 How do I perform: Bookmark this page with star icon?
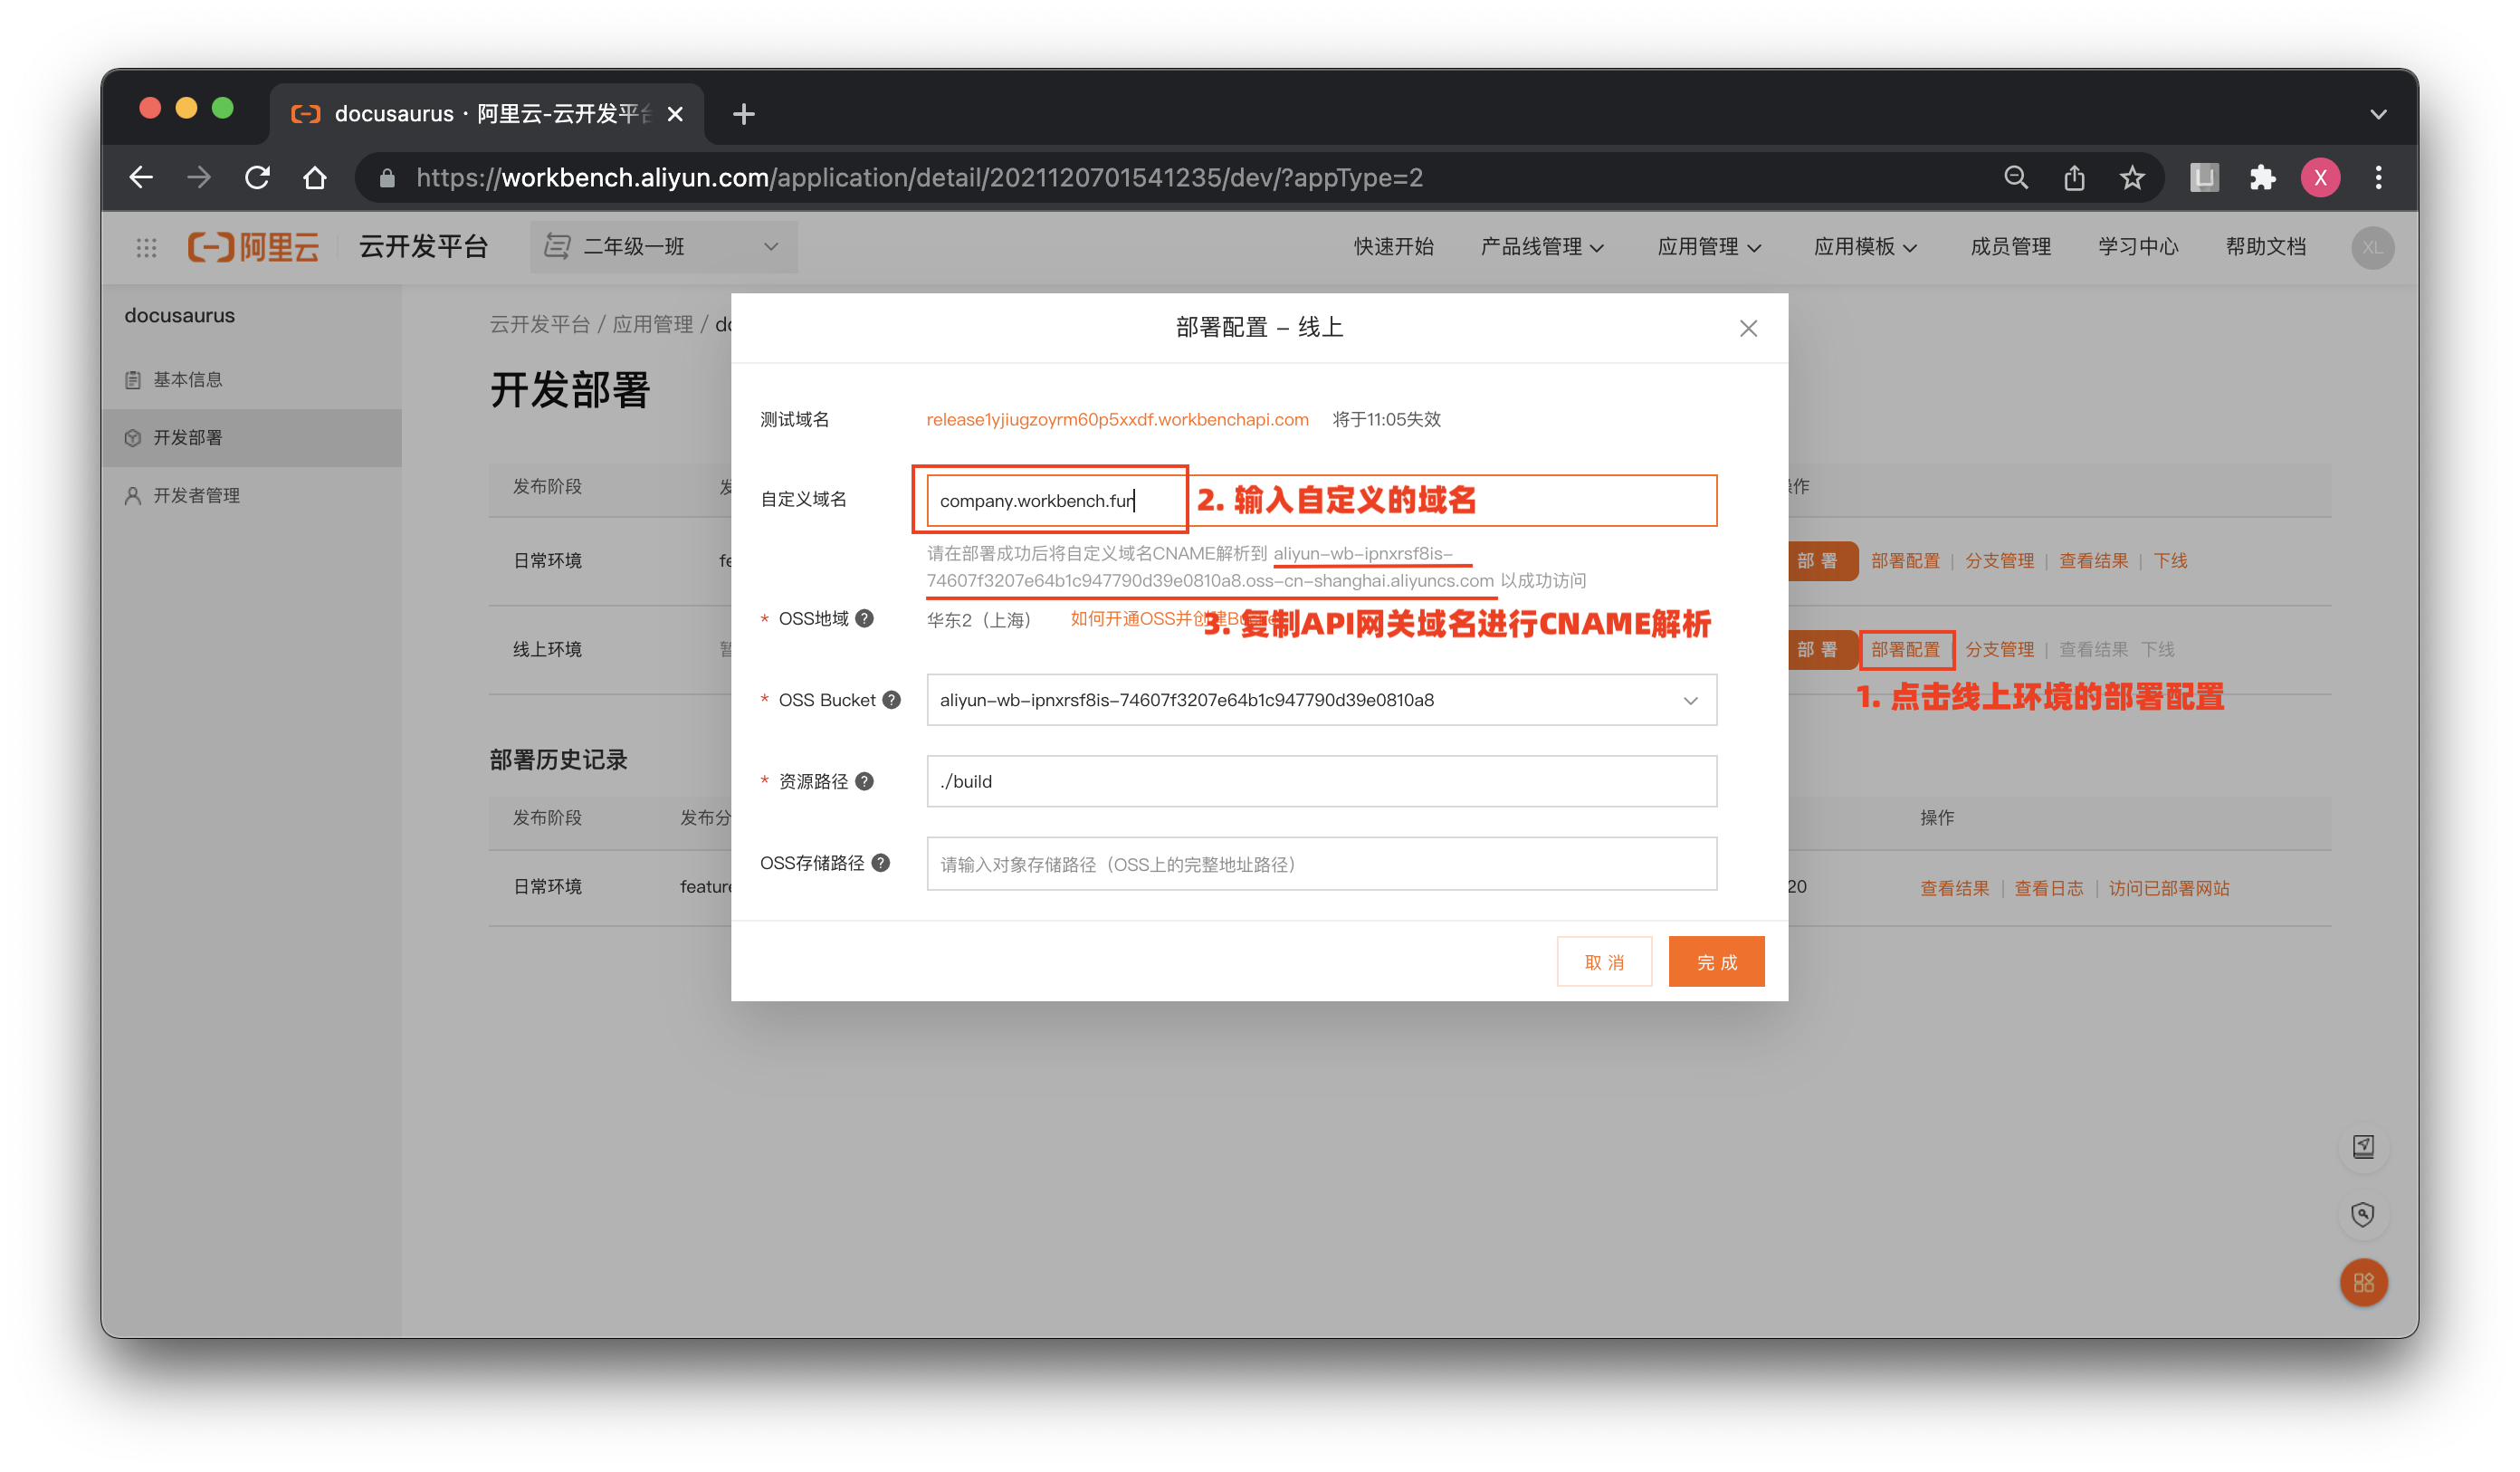pos(2132,178)
